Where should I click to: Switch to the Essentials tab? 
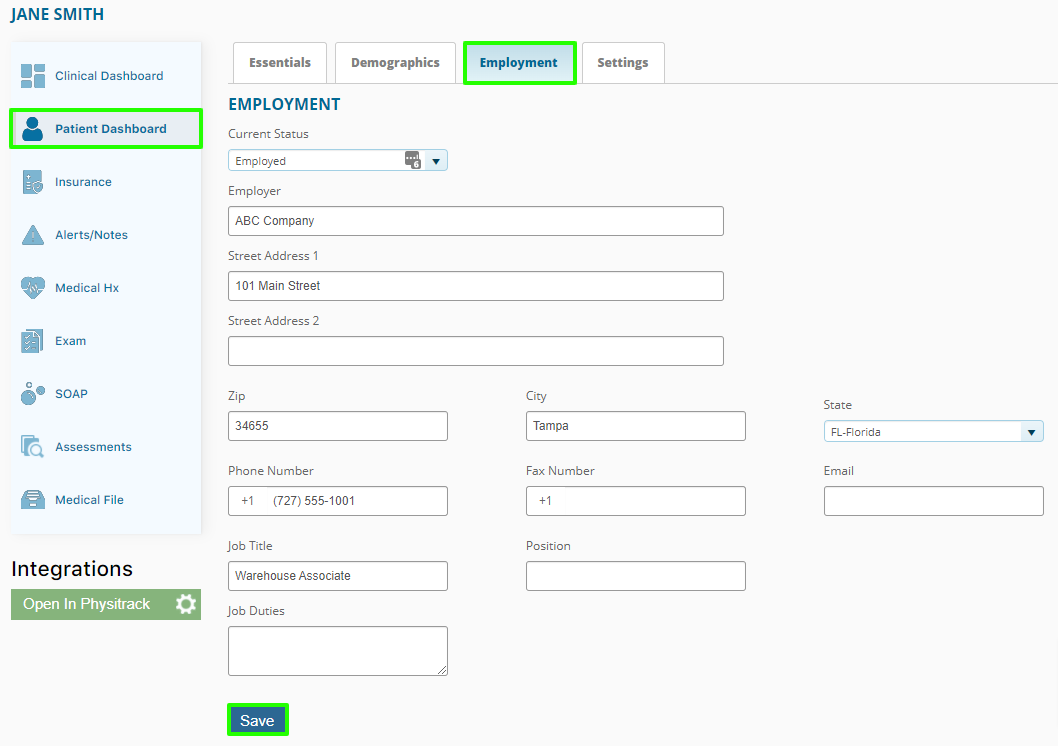click(x=280, y=63)
